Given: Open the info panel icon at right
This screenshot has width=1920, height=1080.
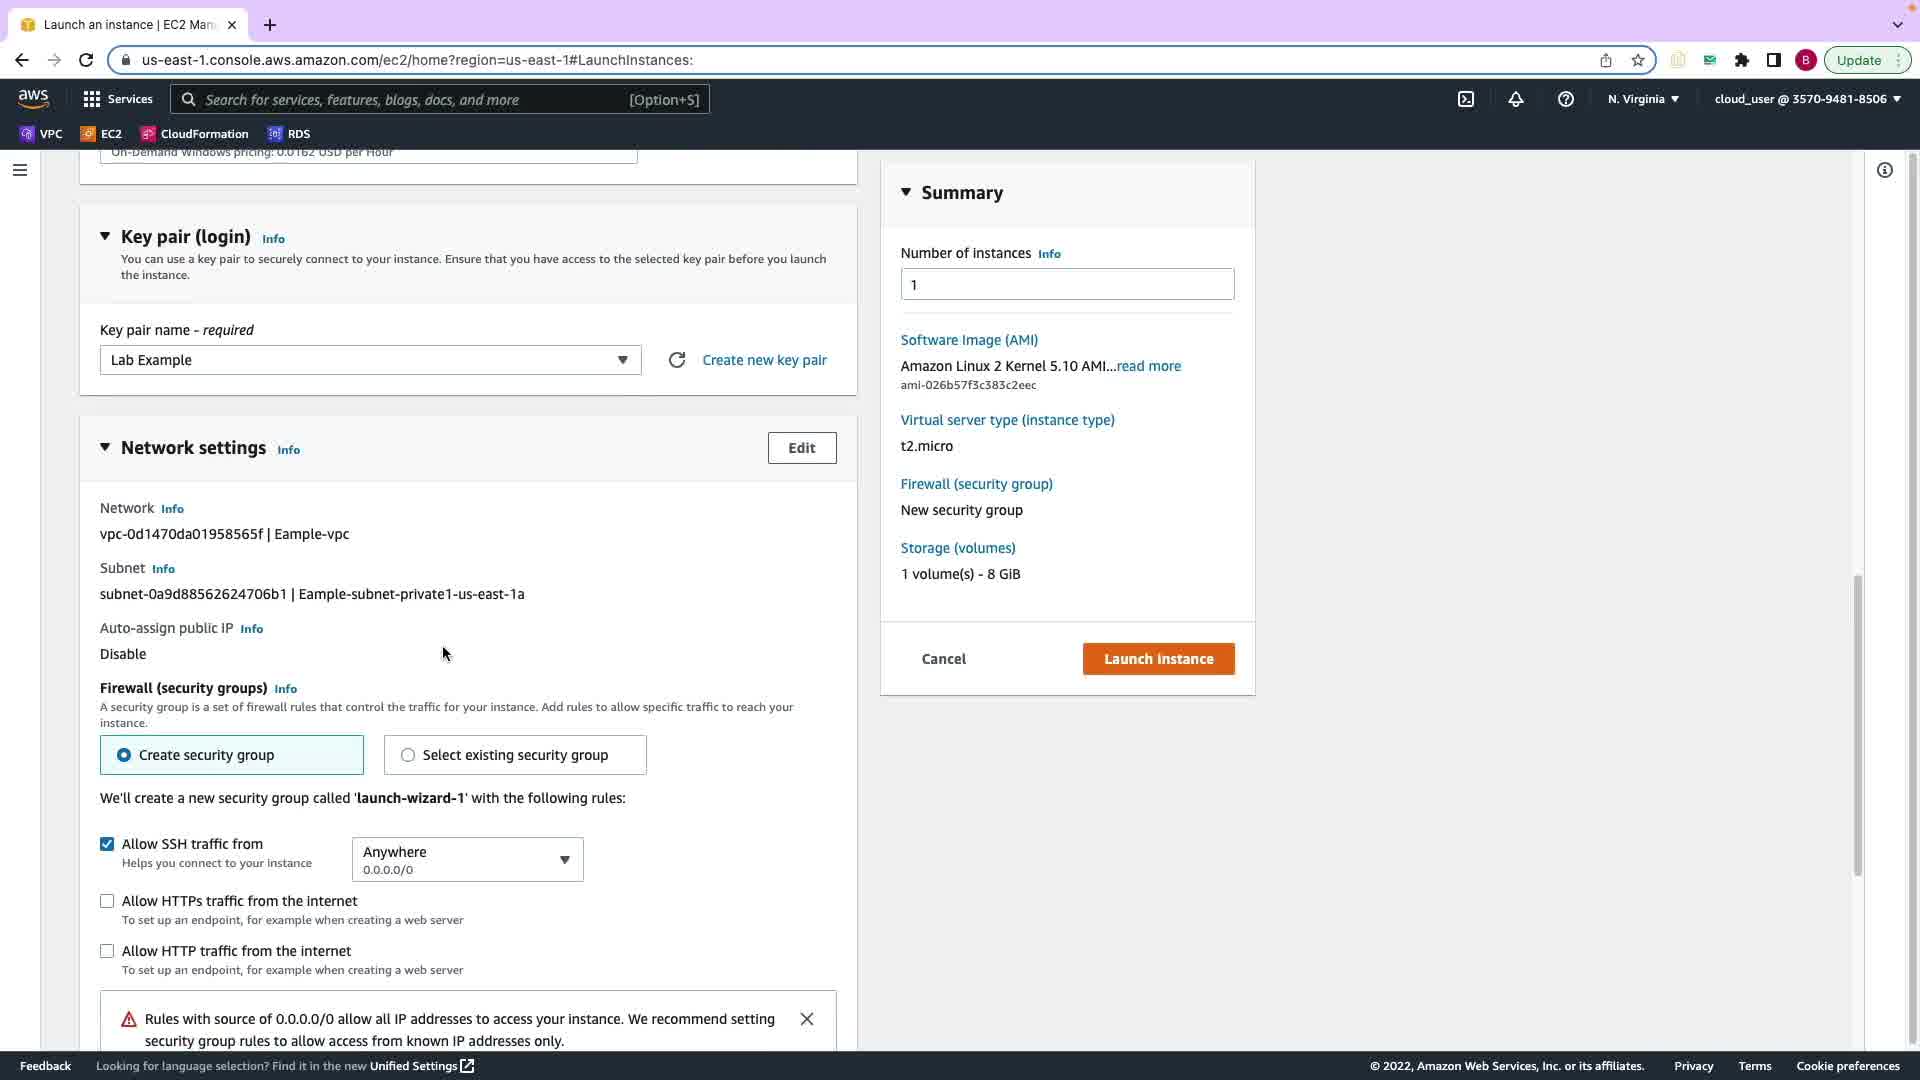Looking at the screenshot, I should [1884, 170].
